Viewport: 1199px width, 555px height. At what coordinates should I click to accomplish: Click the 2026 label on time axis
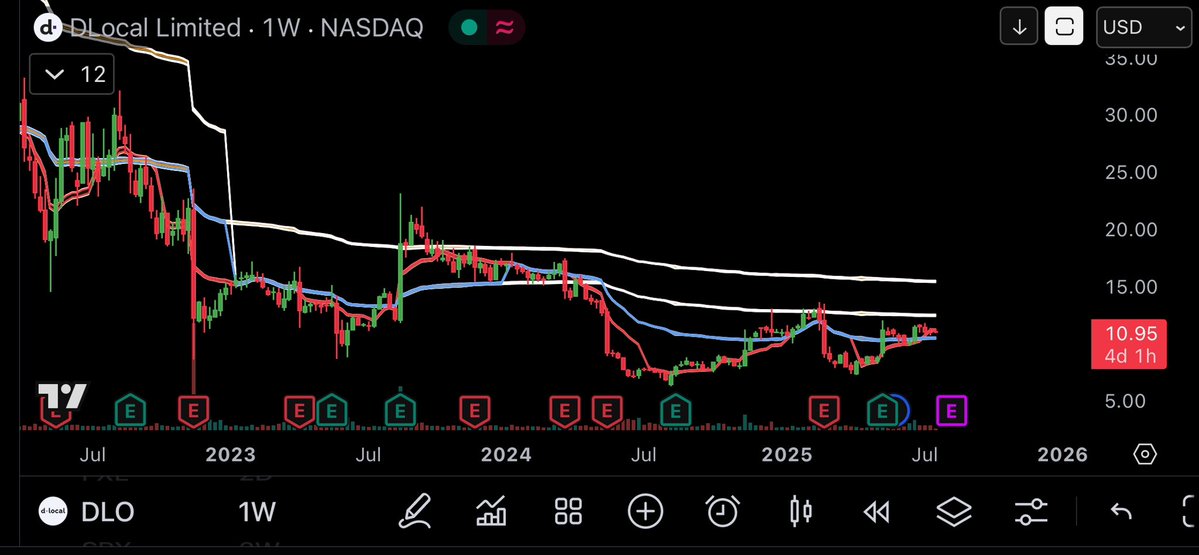tap(1062, 455)
